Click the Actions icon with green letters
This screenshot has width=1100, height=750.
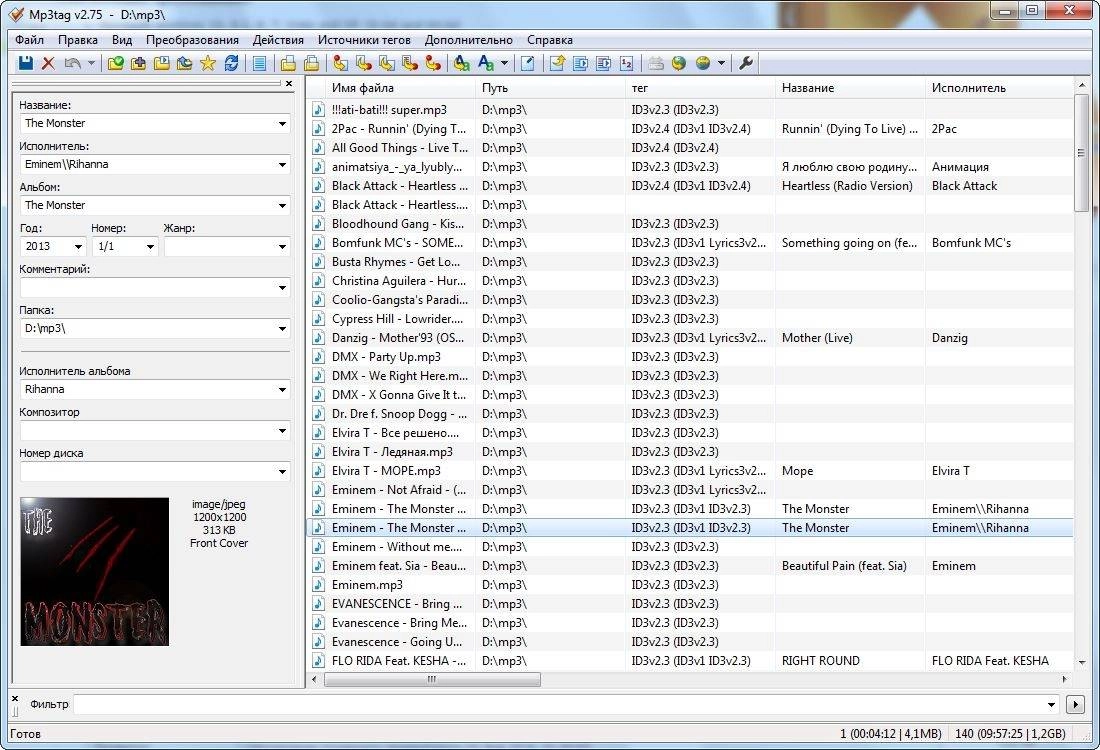462,63
